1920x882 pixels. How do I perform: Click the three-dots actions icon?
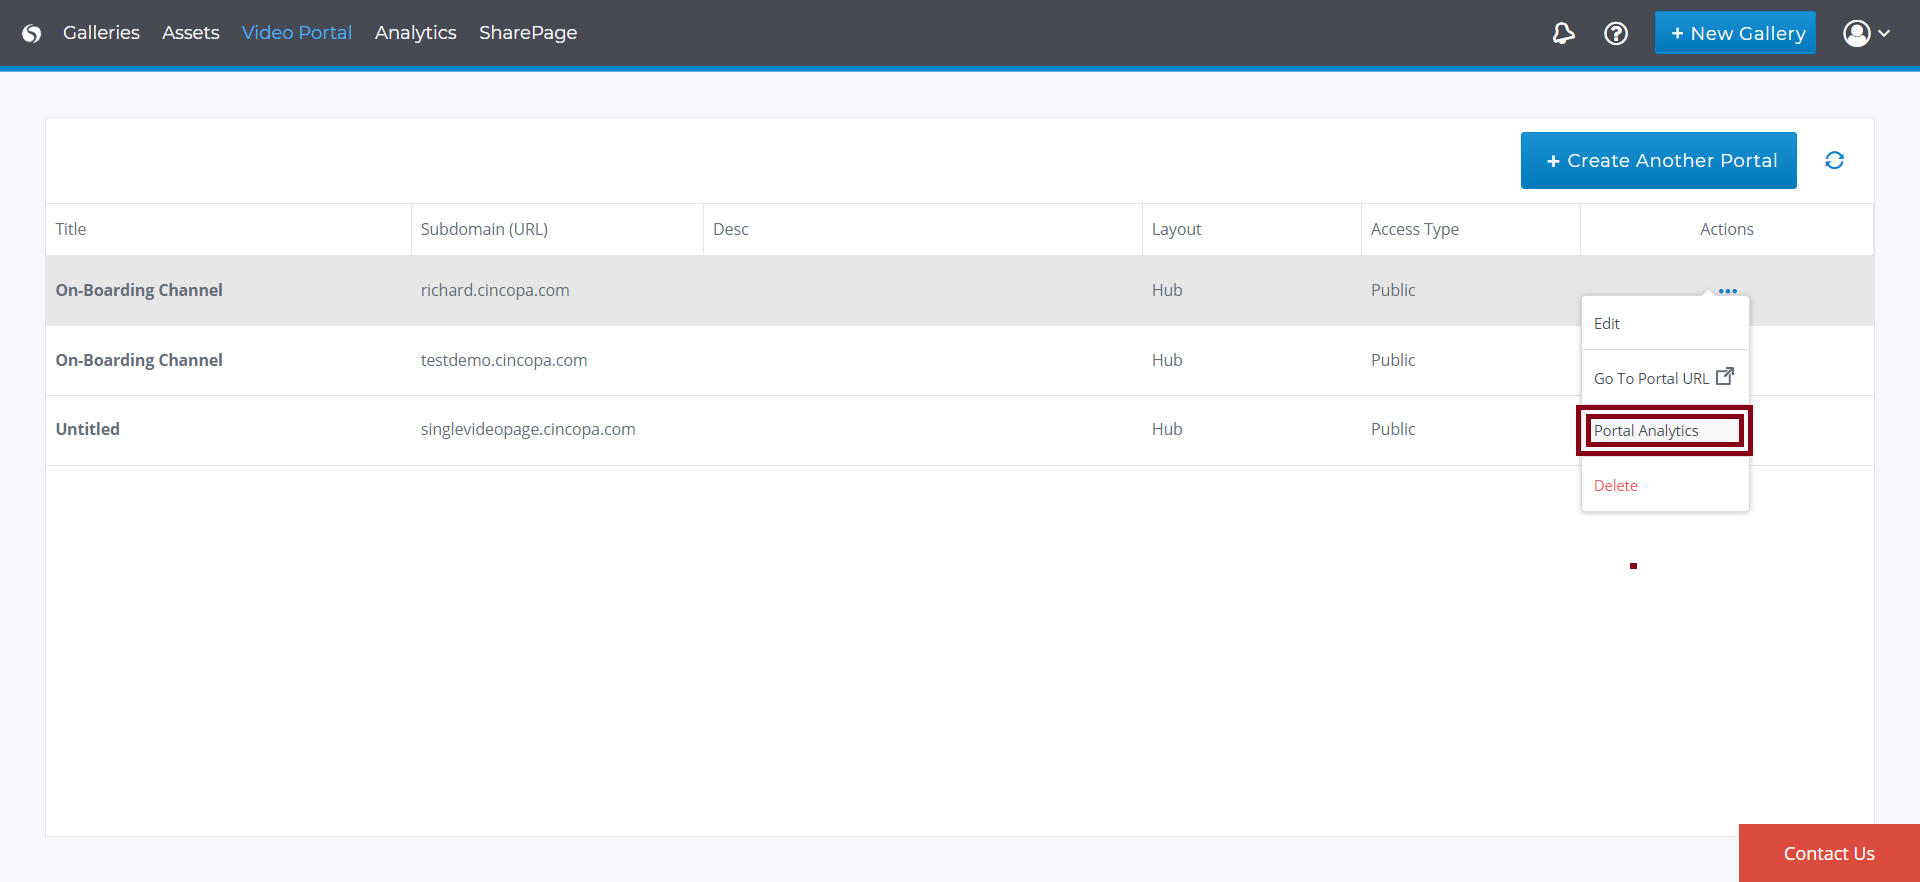[1727, 291]
